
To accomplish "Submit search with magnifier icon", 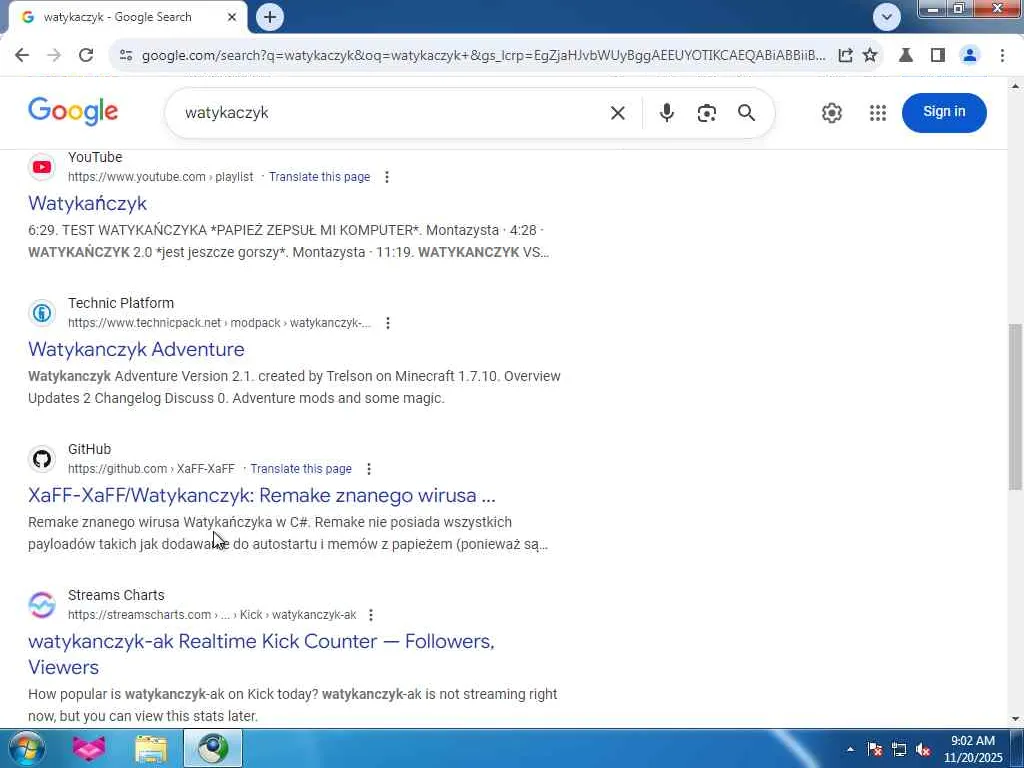I will (x=746, y=113).
